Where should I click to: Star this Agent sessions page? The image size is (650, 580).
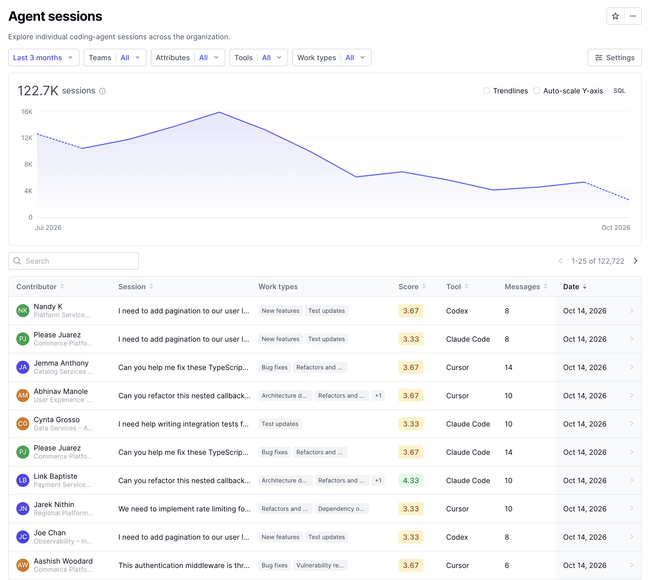click(x=615, y=16)
